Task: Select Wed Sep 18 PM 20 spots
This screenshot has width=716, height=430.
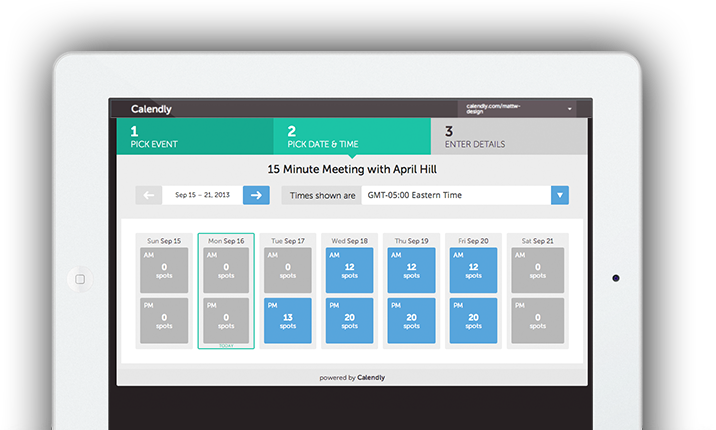Action: pyautogui.click(x=349, y=320)
